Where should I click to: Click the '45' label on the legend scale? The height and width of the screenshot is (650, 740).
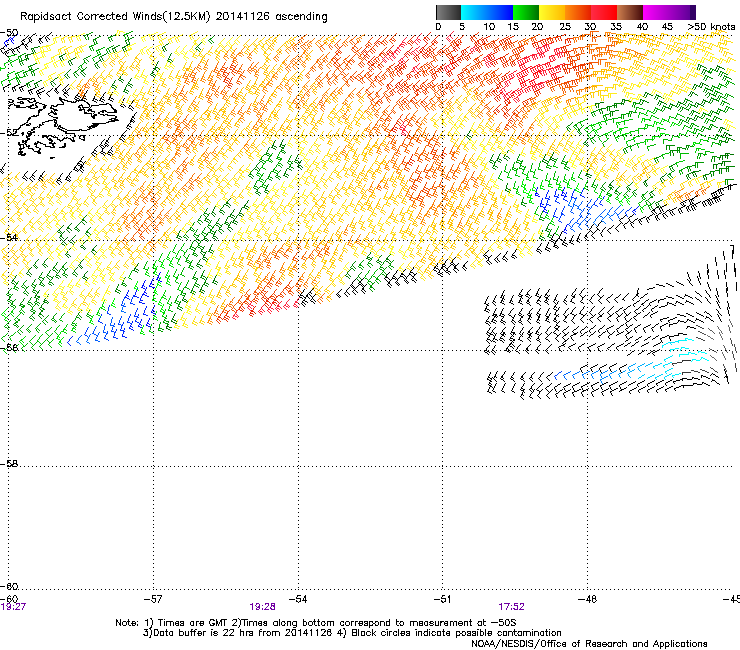(x=667, y=27)
